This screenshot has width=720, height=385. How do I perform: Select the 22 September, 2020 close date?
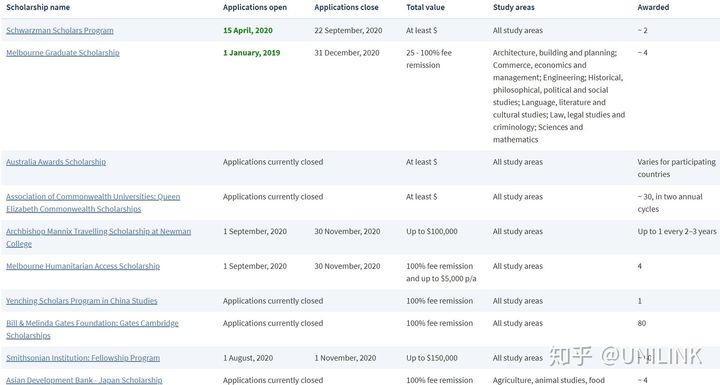click(348, 30)
